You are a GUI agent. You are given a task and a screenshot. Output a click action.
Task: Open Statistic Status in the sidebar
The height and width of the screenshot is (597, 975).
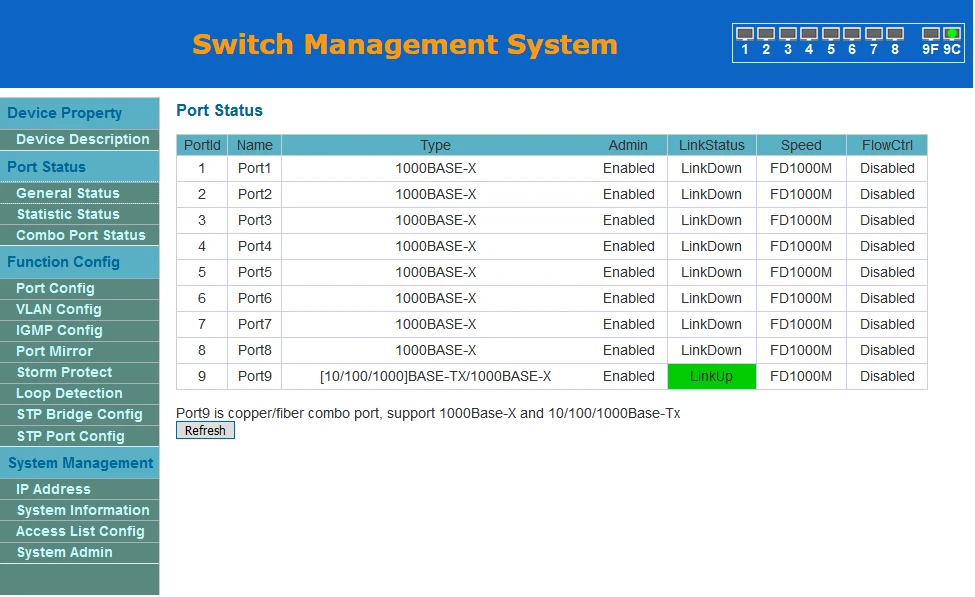pyautogui.click(x=68, y=214)
